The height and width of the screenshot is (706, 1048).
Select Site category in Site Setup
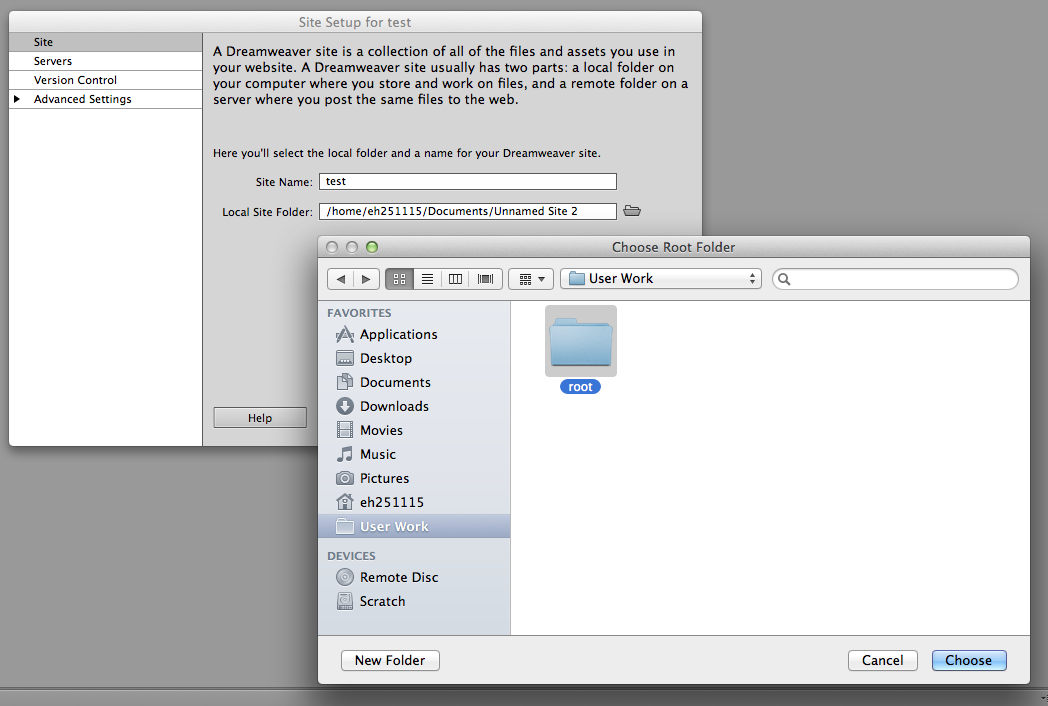[x=106, y=42]
